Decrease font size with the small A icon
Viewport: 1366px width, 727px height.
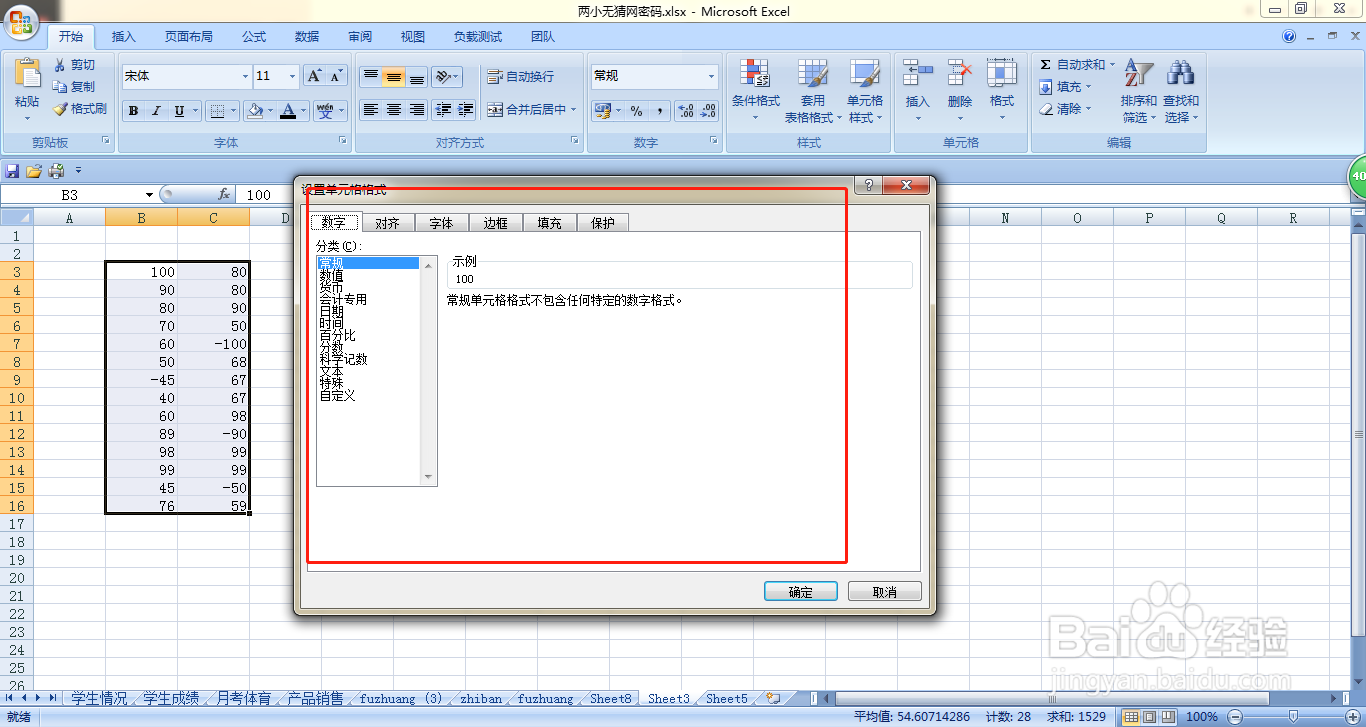336,76
